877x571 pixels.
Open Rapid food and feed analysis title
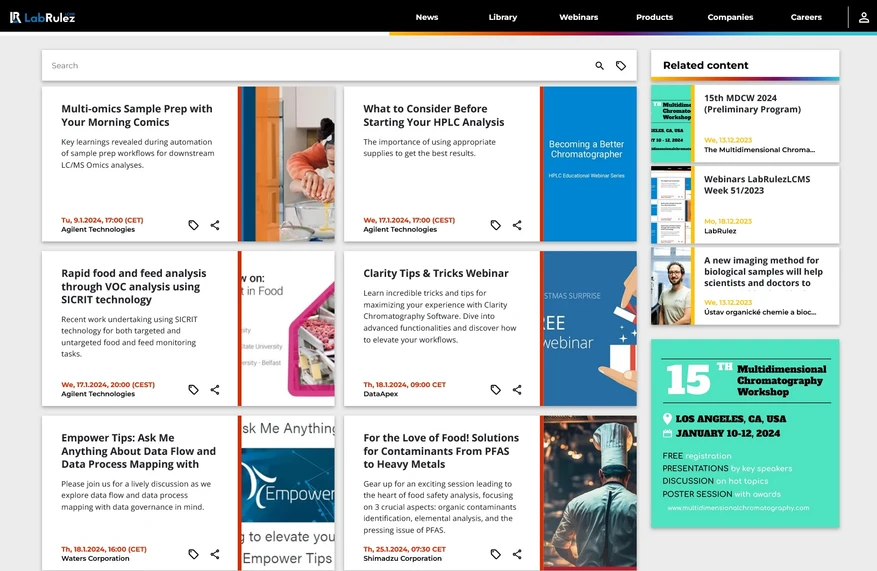click(134, 286)
